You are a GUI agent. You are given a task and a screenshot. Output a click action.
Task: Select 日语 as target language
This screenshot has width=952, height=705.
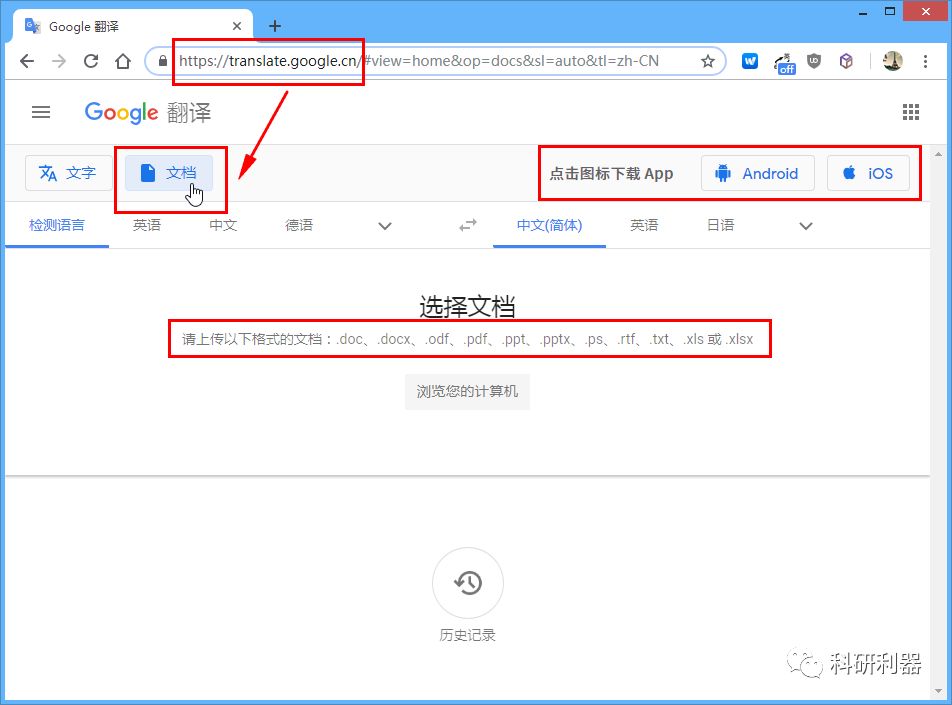click(721, 225)
